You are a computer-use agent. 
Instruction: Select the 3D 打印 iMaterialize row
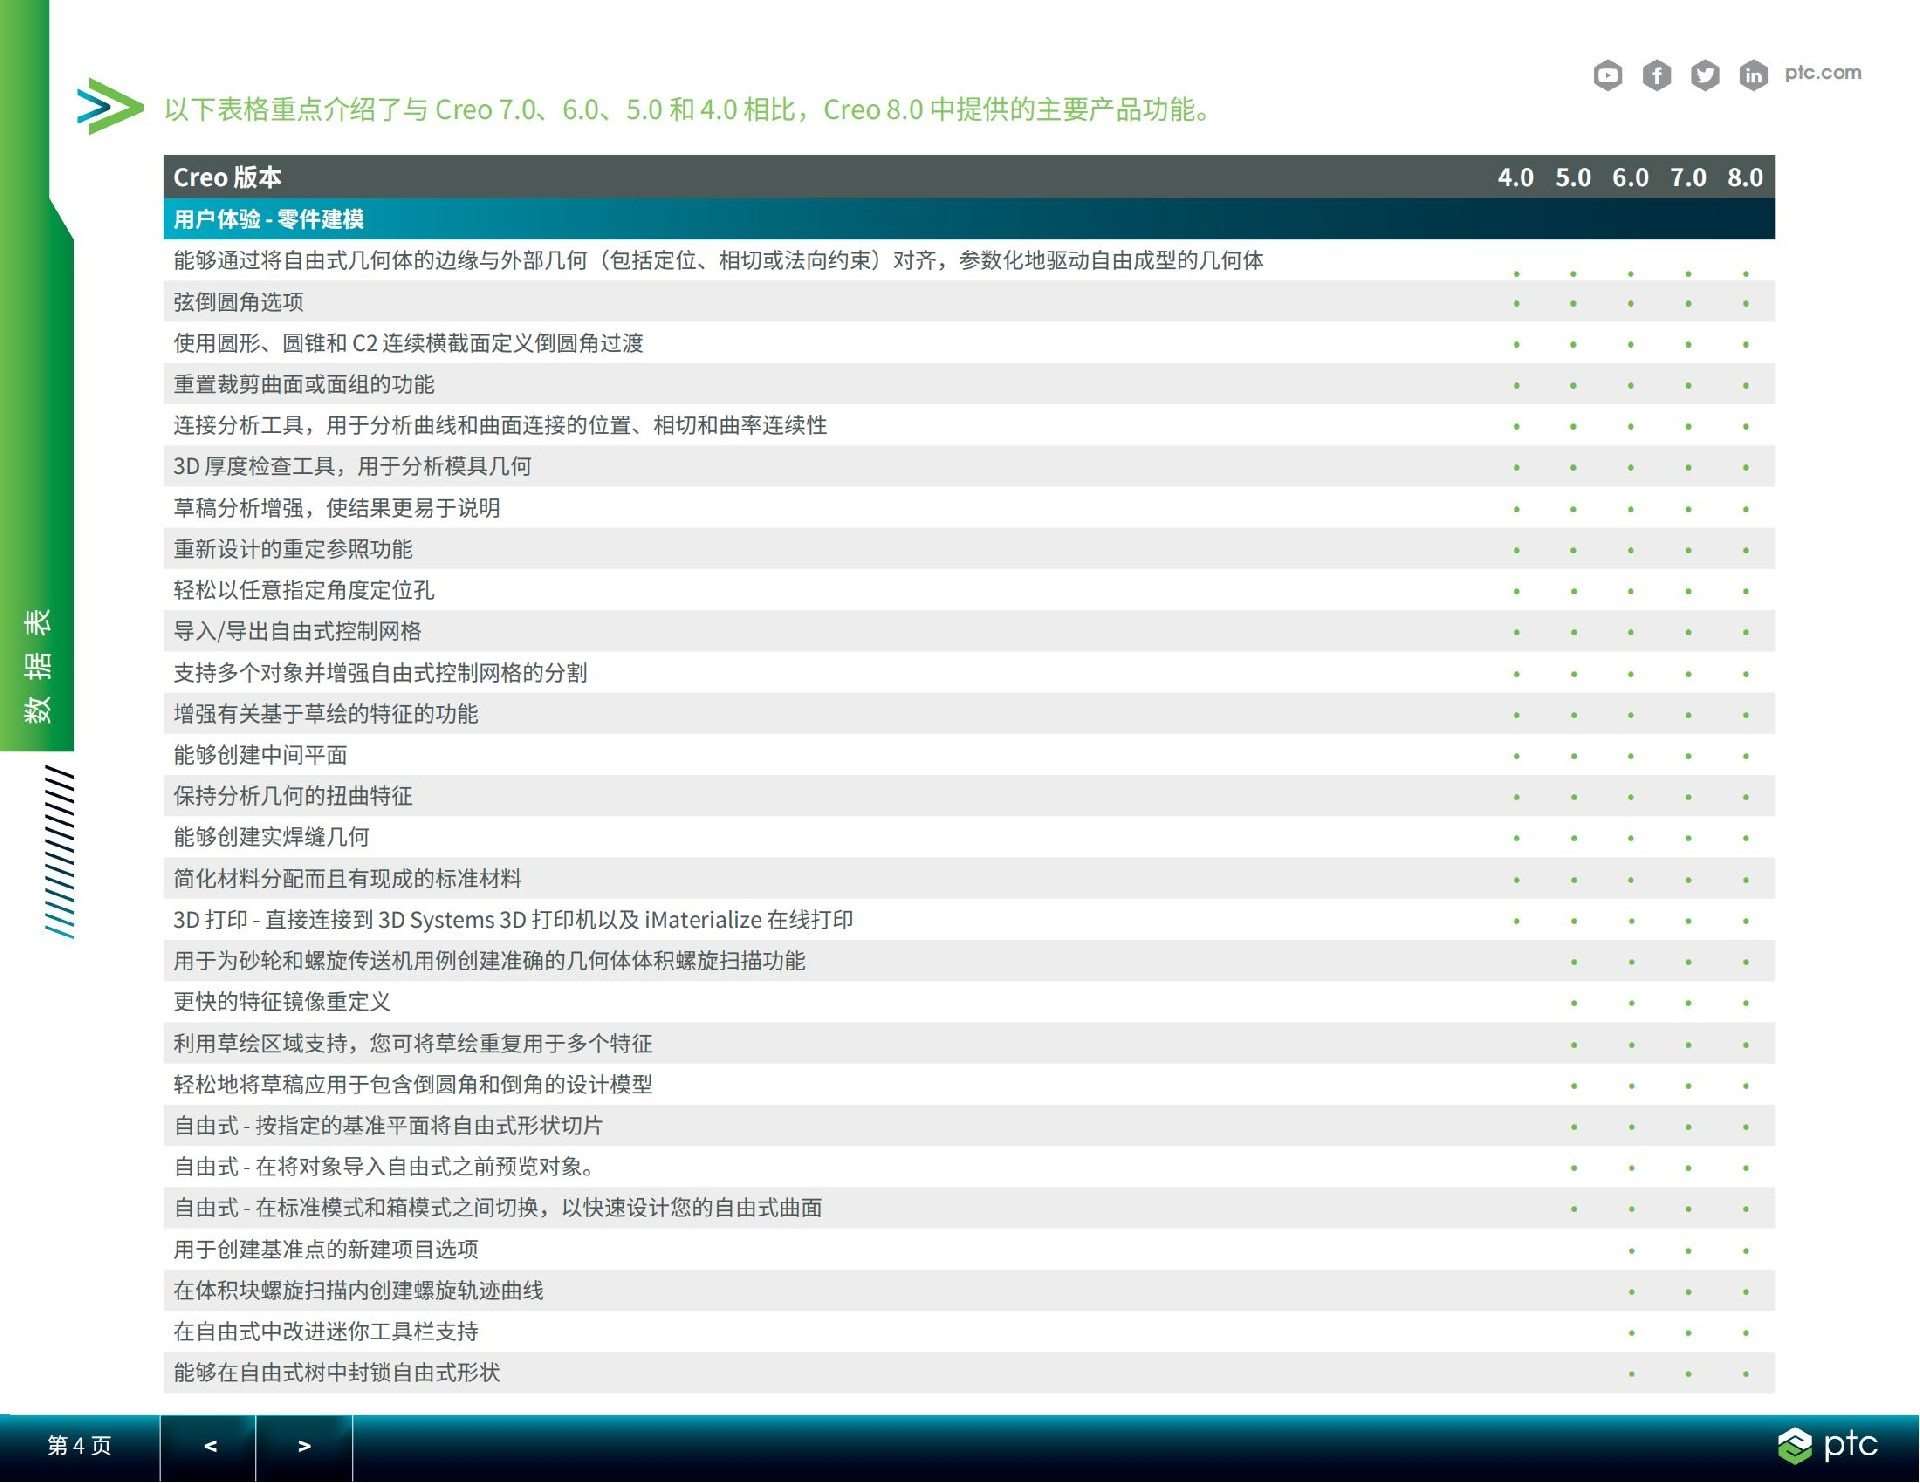click(x=969, y=920)
